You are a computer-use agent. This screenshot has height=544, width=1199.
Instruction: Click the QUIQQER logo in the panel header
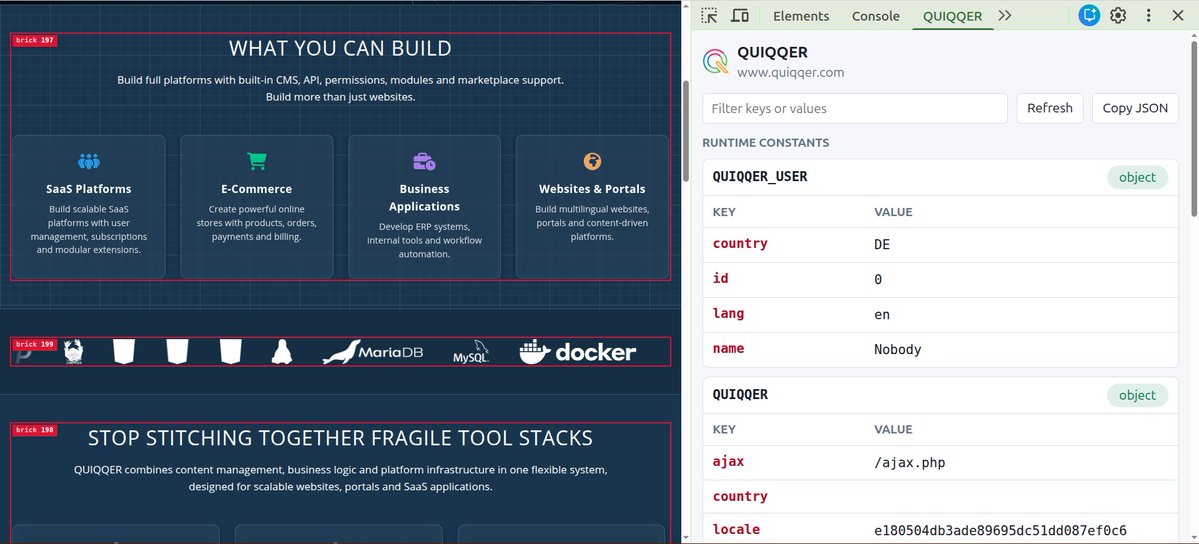tap(716, 61)
